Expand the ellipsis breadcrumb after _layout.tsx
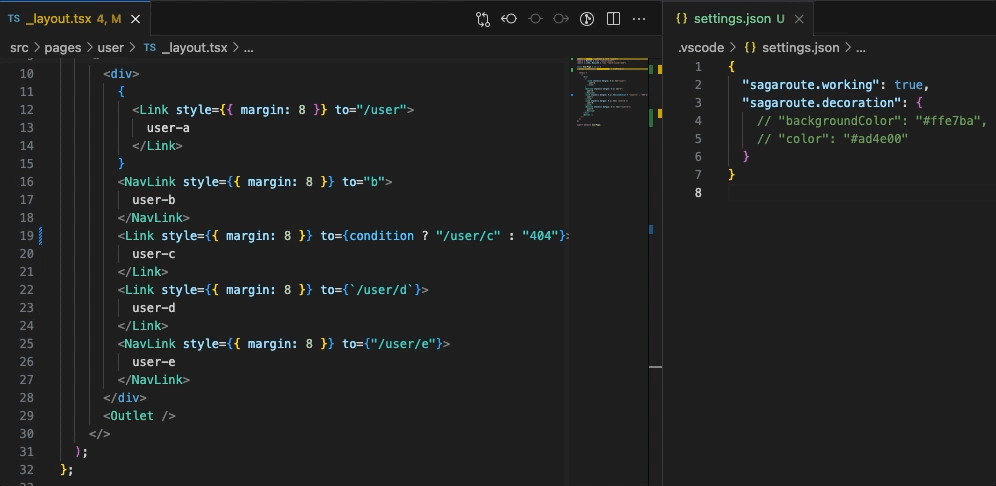996x486 pixels. [x=248, y=48]
